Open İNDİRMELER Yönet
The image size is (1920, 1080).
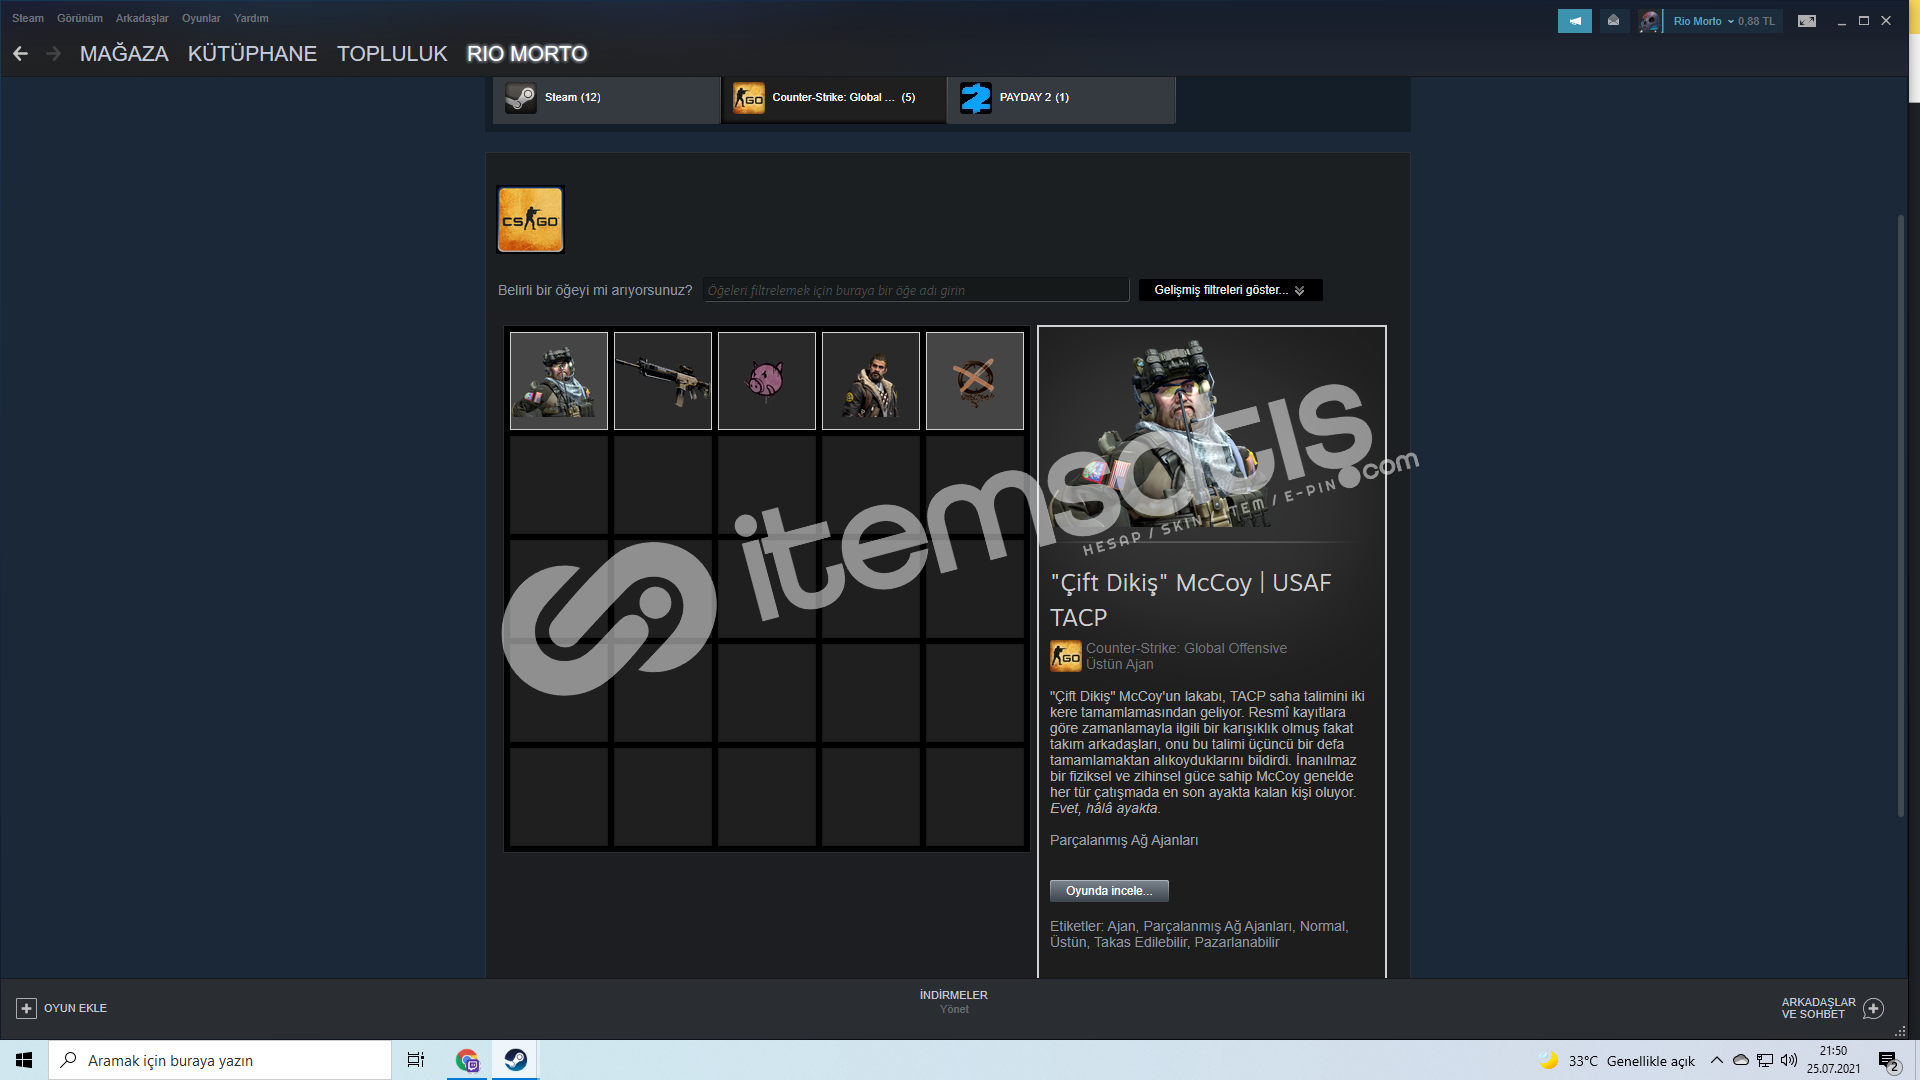pos(954,1002)
